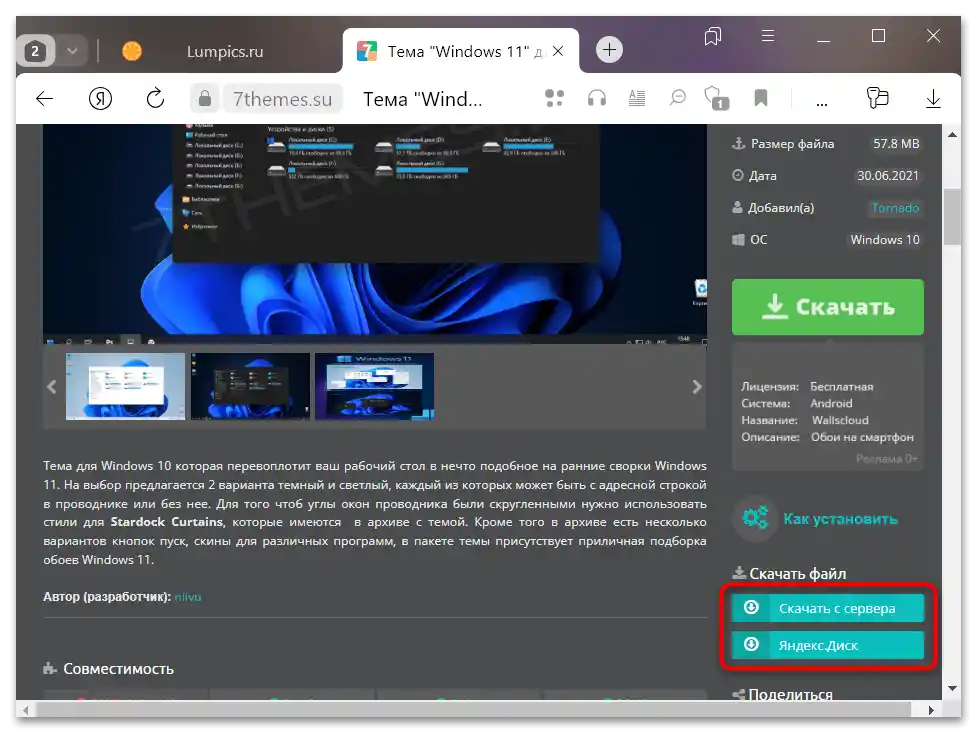Open the Tornado uploader profile link
977x733 pixels.
coord(895,208)
